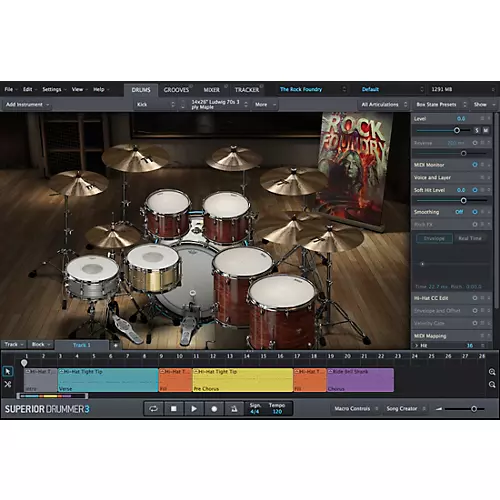Adjust the Soft Hit Level slider
500x500 pixels.
click(x=463, y=201)
